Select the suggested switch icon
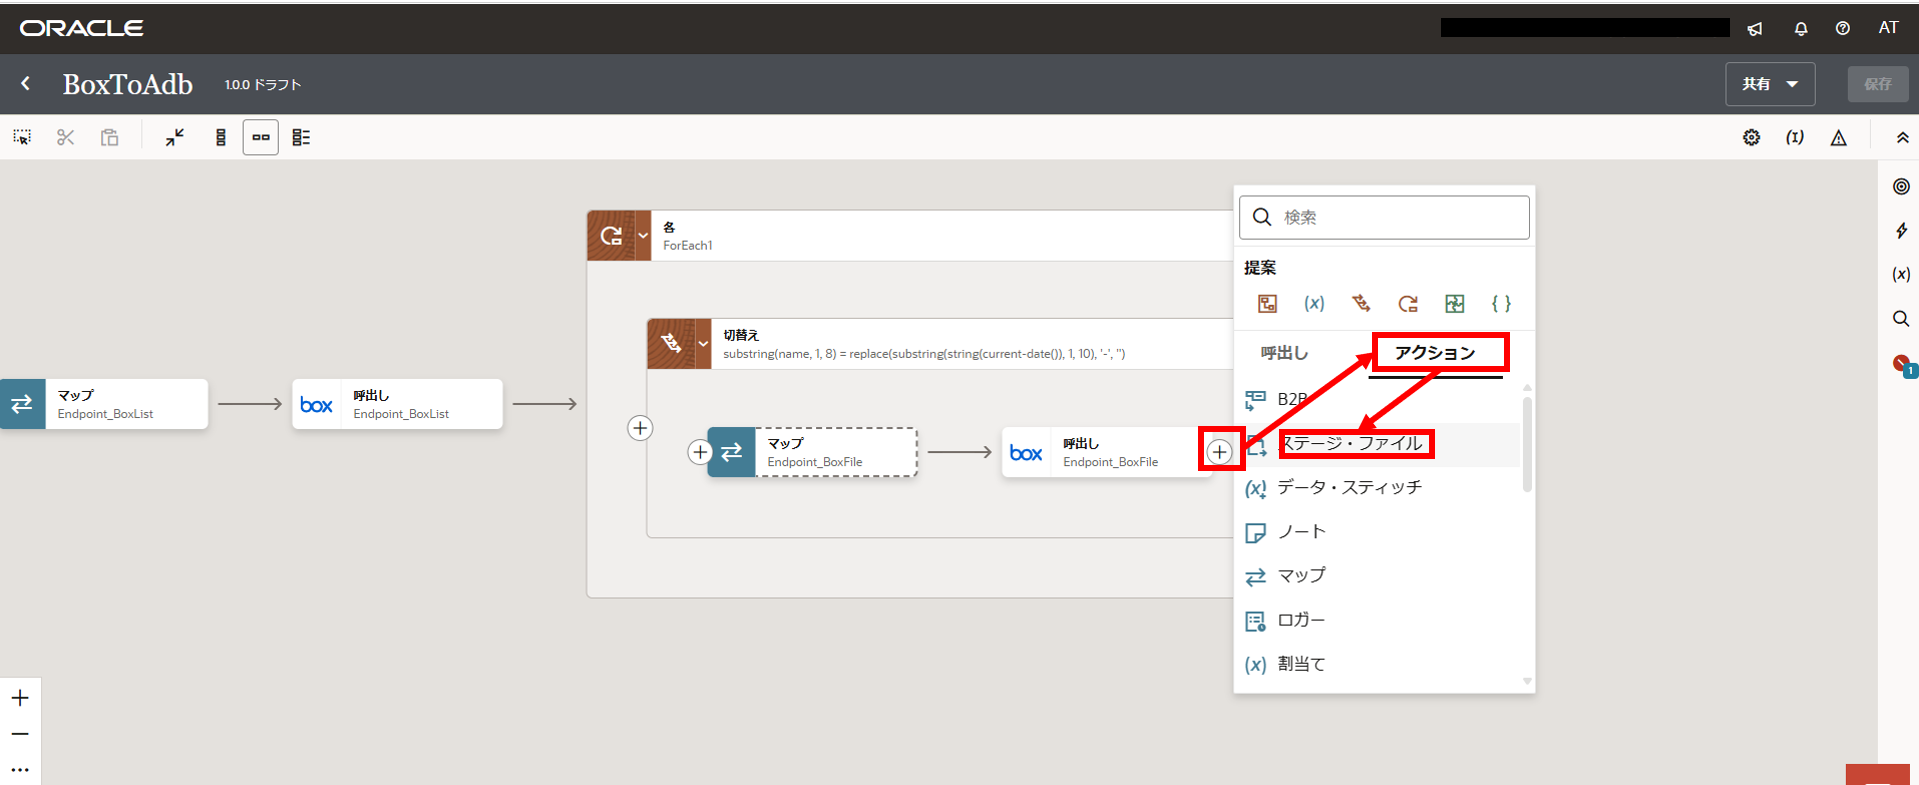 [x=1361, y=304]
